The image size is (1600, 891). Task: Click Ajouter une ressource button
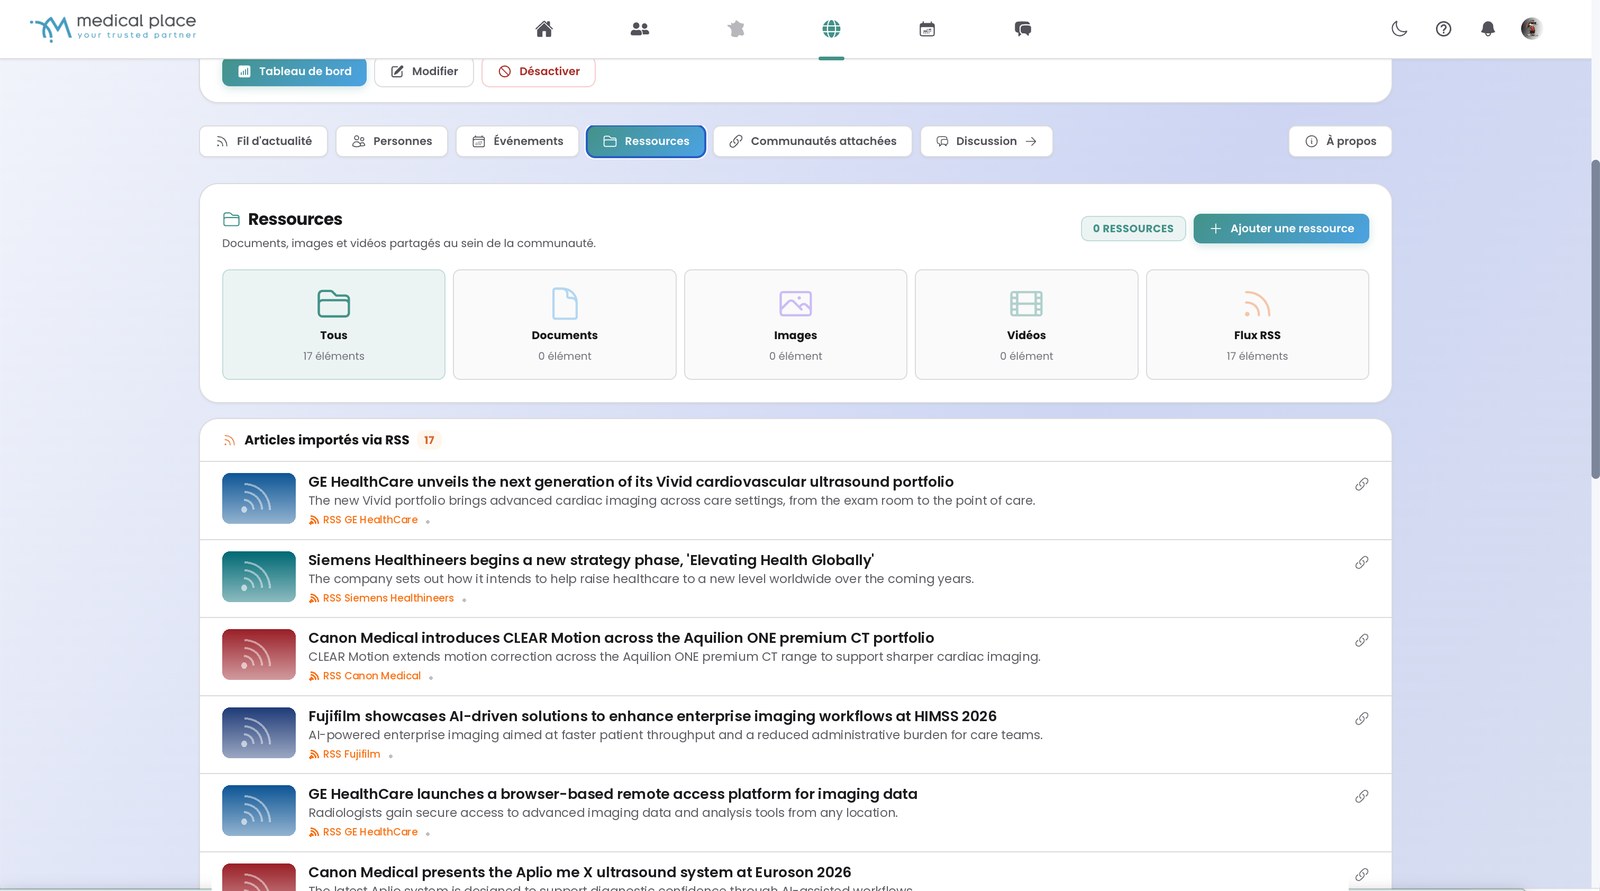pyautogui.click(x=1281, y=228)
